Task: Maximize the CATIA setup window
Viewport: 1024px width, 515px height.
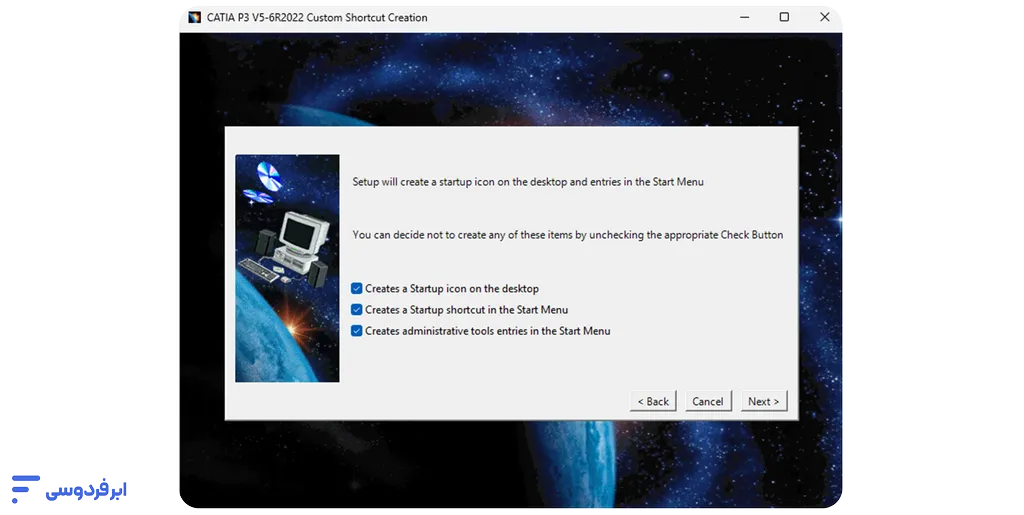Action: 784,17
